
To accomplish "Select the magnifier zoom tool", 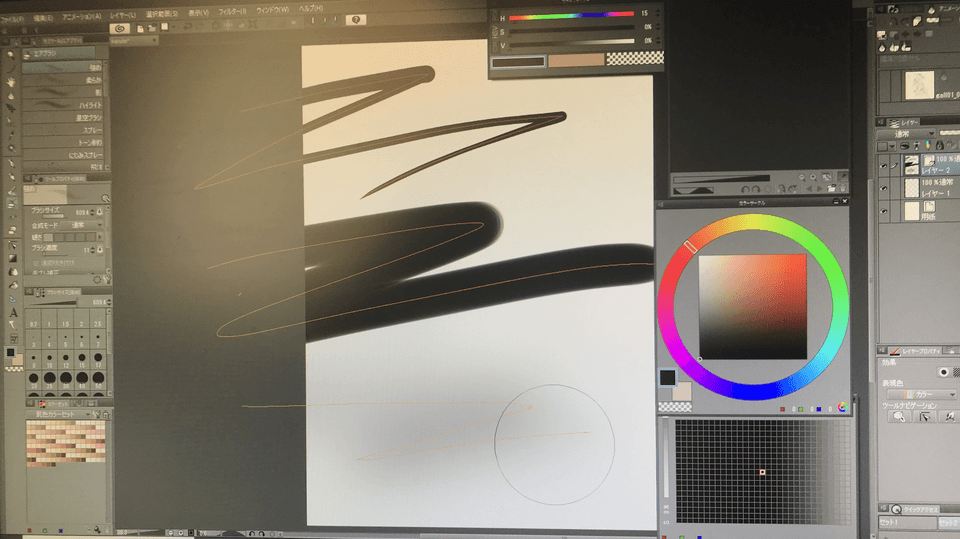I will (11, 56).
